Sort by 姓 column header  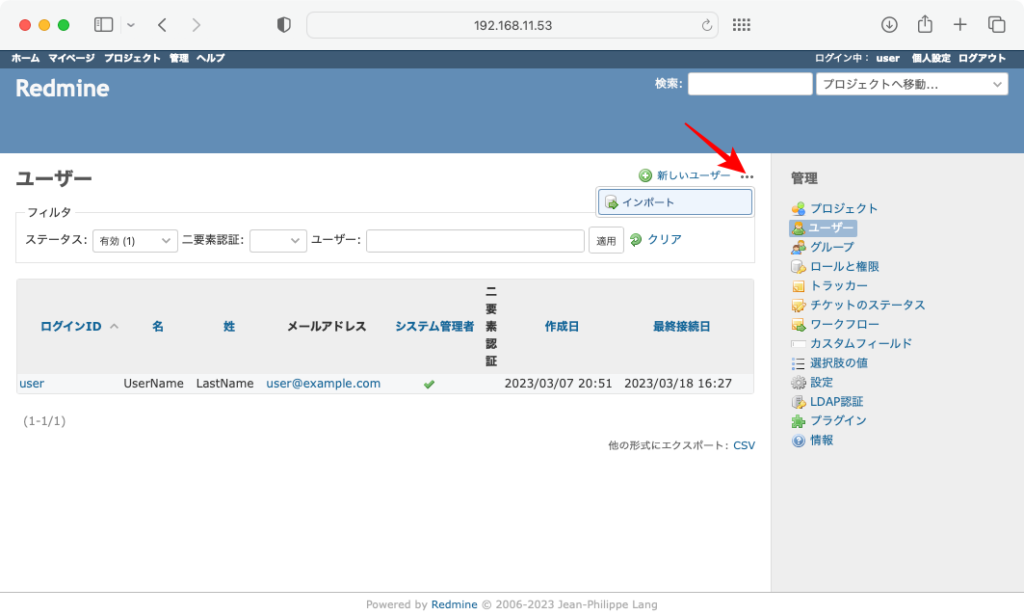coord(229,326)
